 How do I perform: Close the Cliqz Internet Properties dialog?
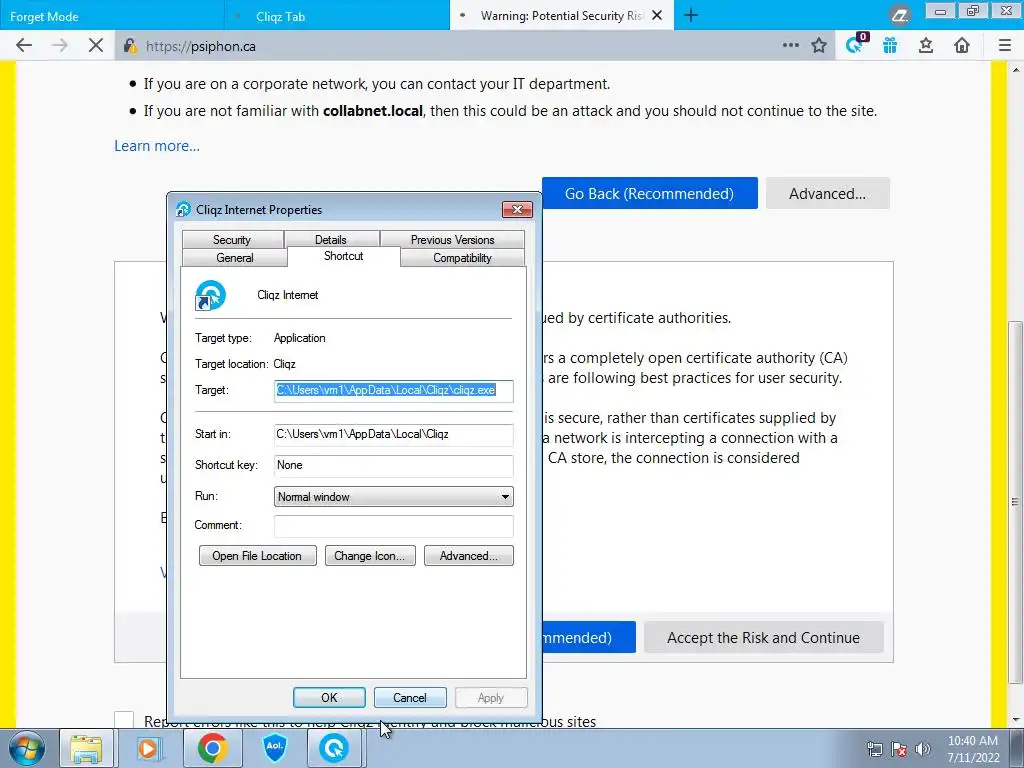point(517,209)
